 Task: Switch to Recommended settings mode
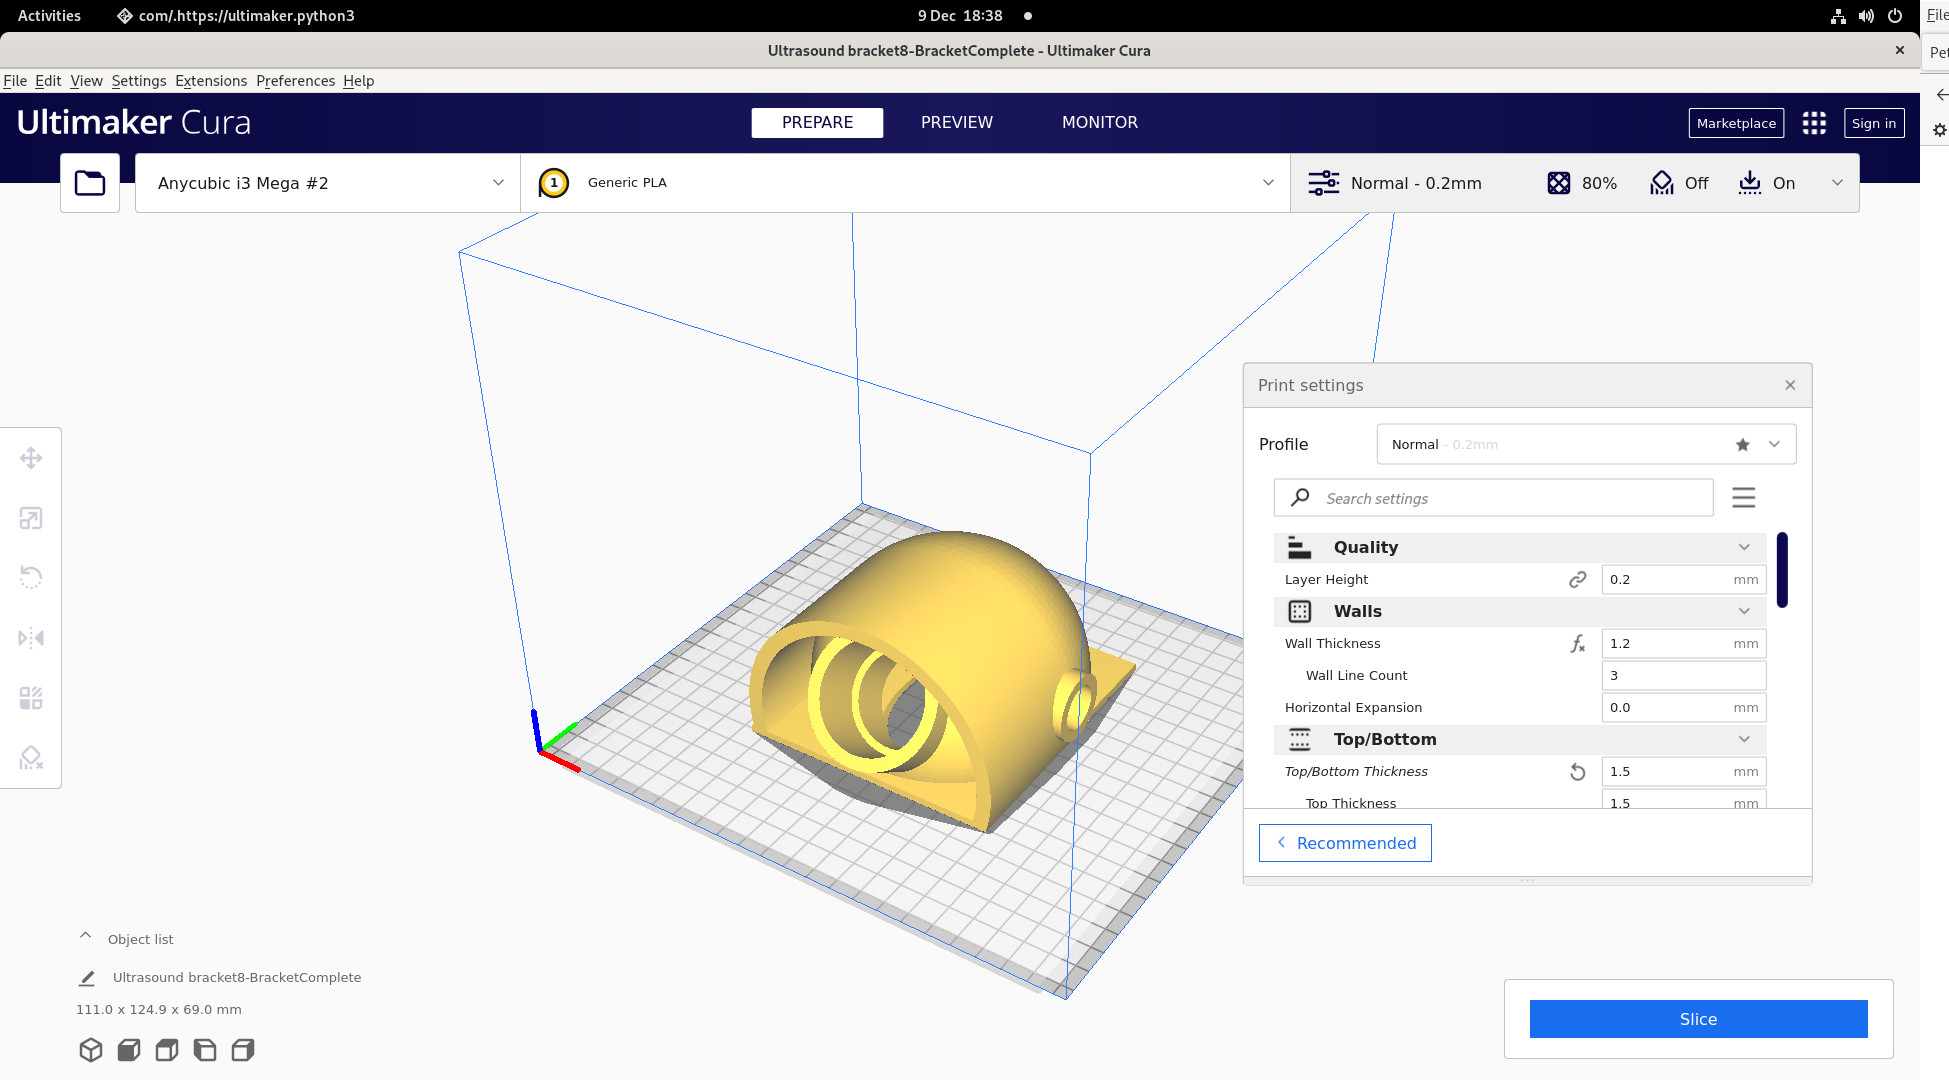coord(1345,843)
